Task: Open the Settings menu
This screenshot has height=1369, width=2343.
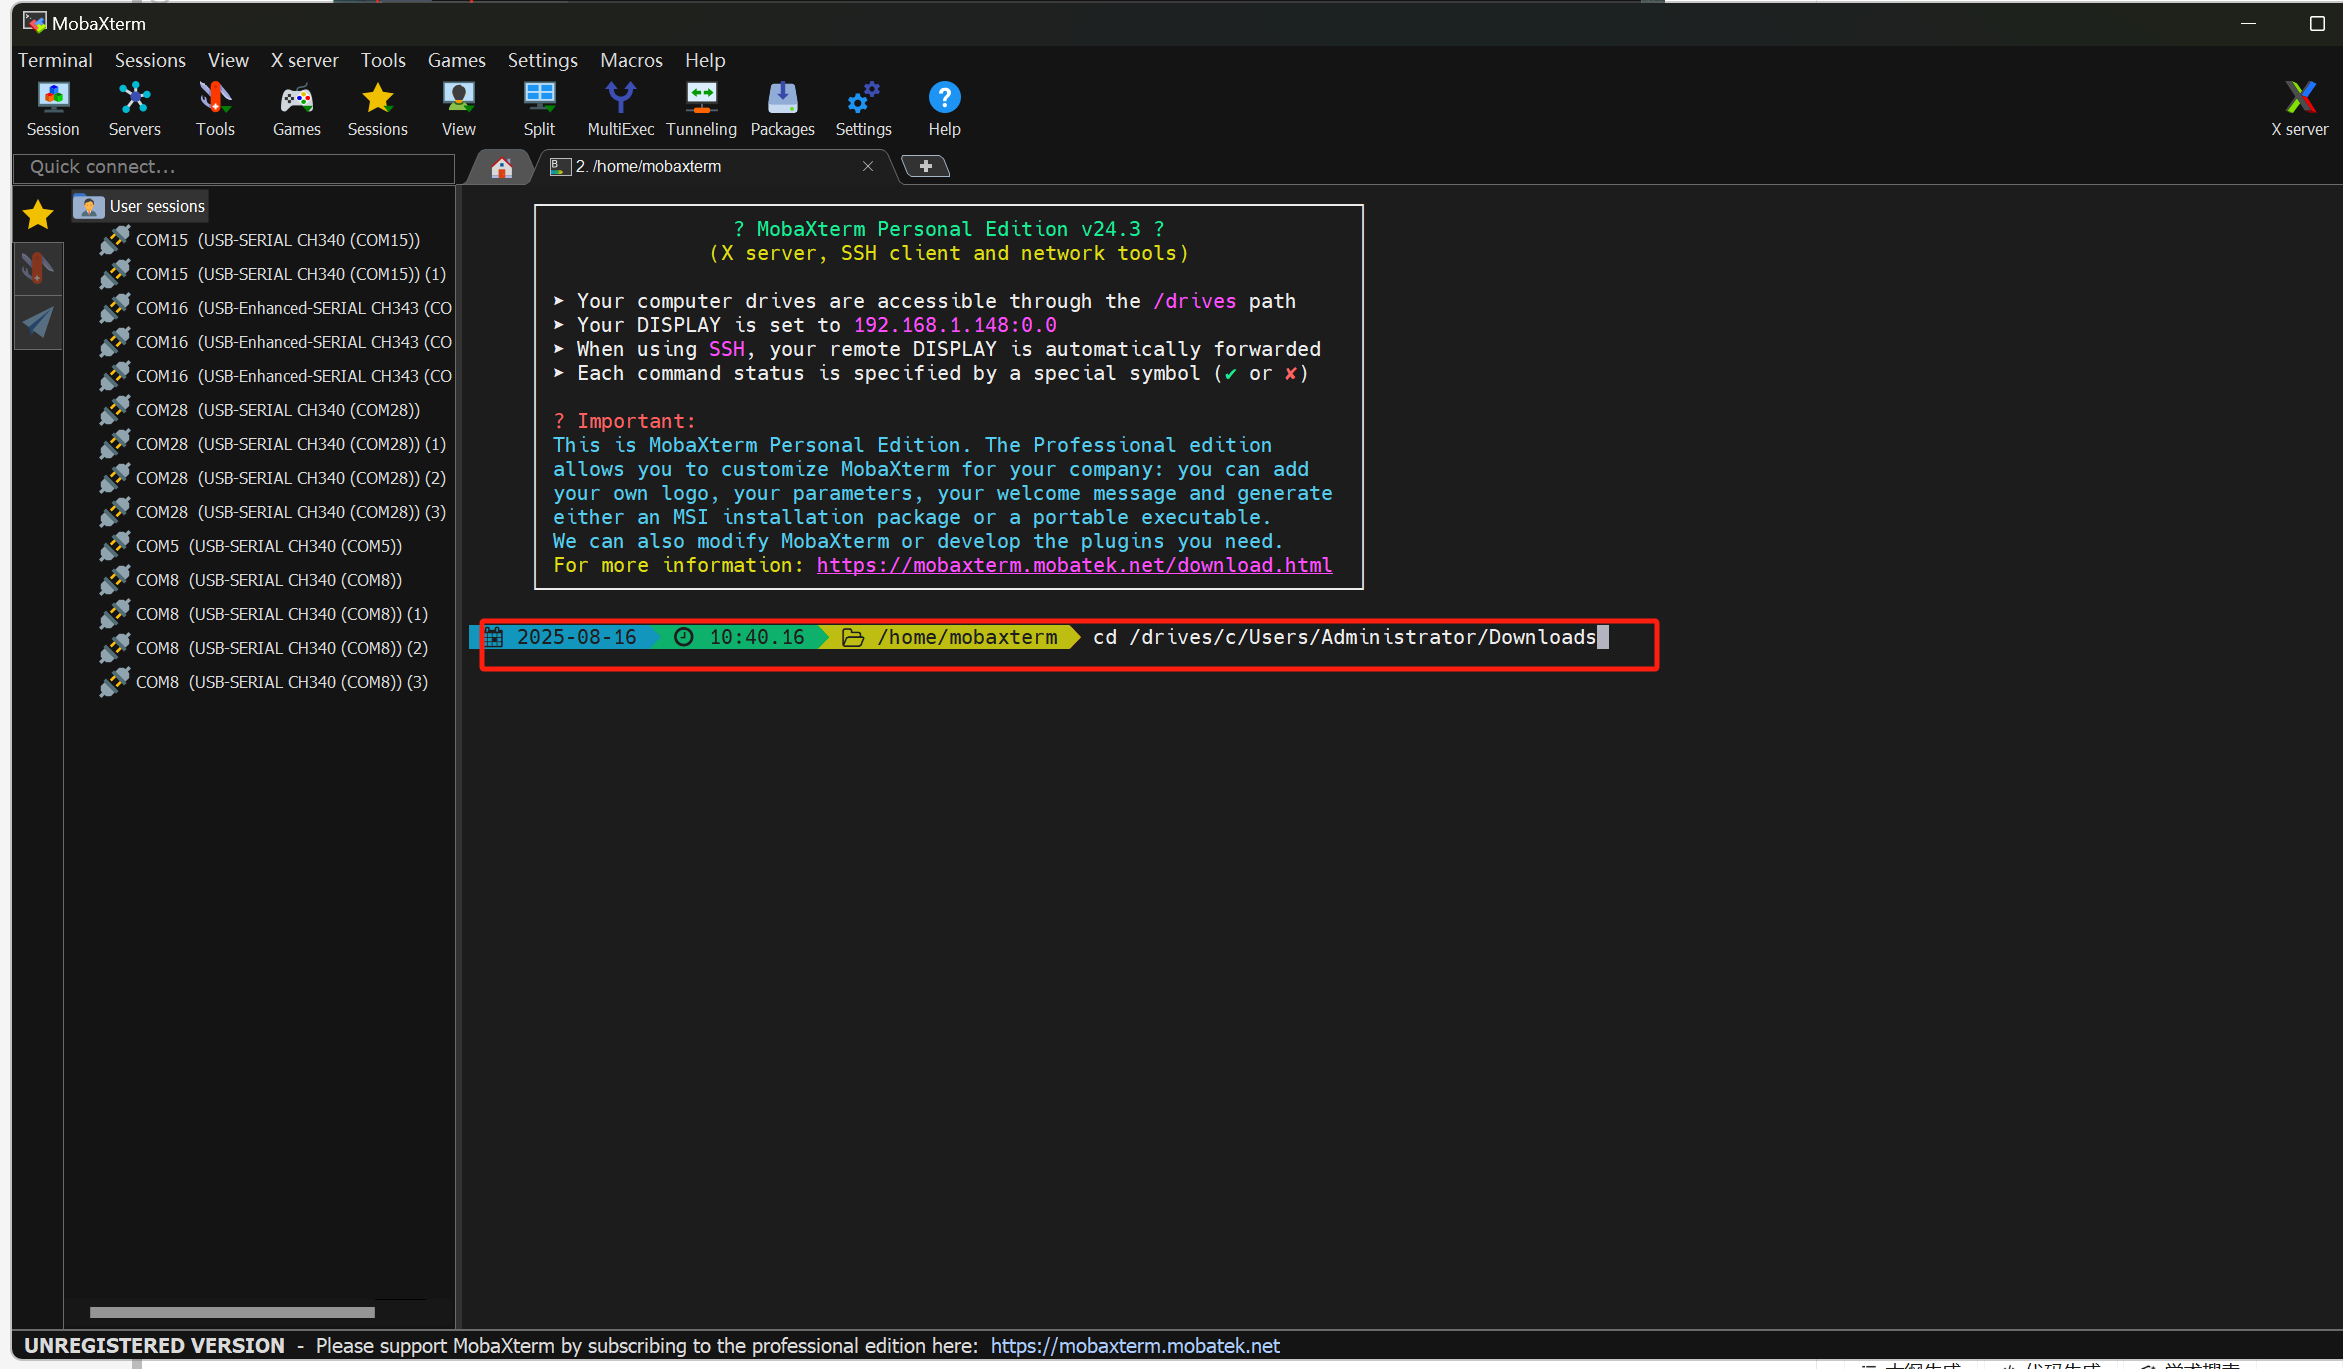Action: click(x=543, y=60)
